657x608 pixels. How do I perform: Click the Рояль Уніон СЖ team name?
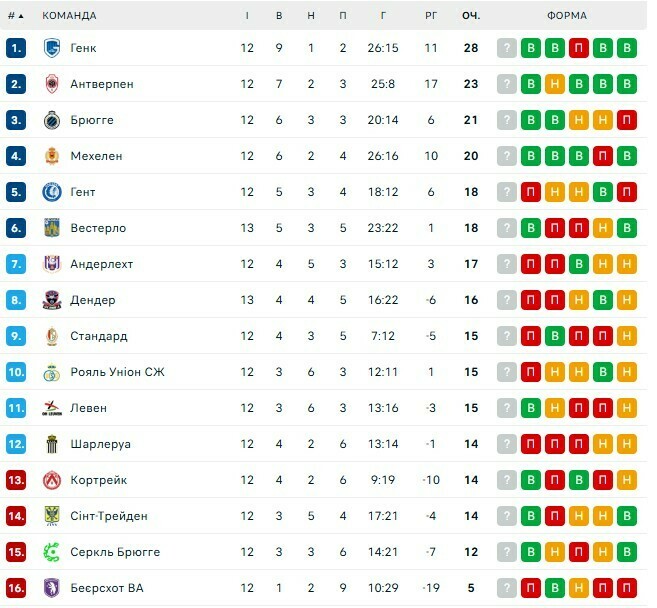click(x=117, y=372)
